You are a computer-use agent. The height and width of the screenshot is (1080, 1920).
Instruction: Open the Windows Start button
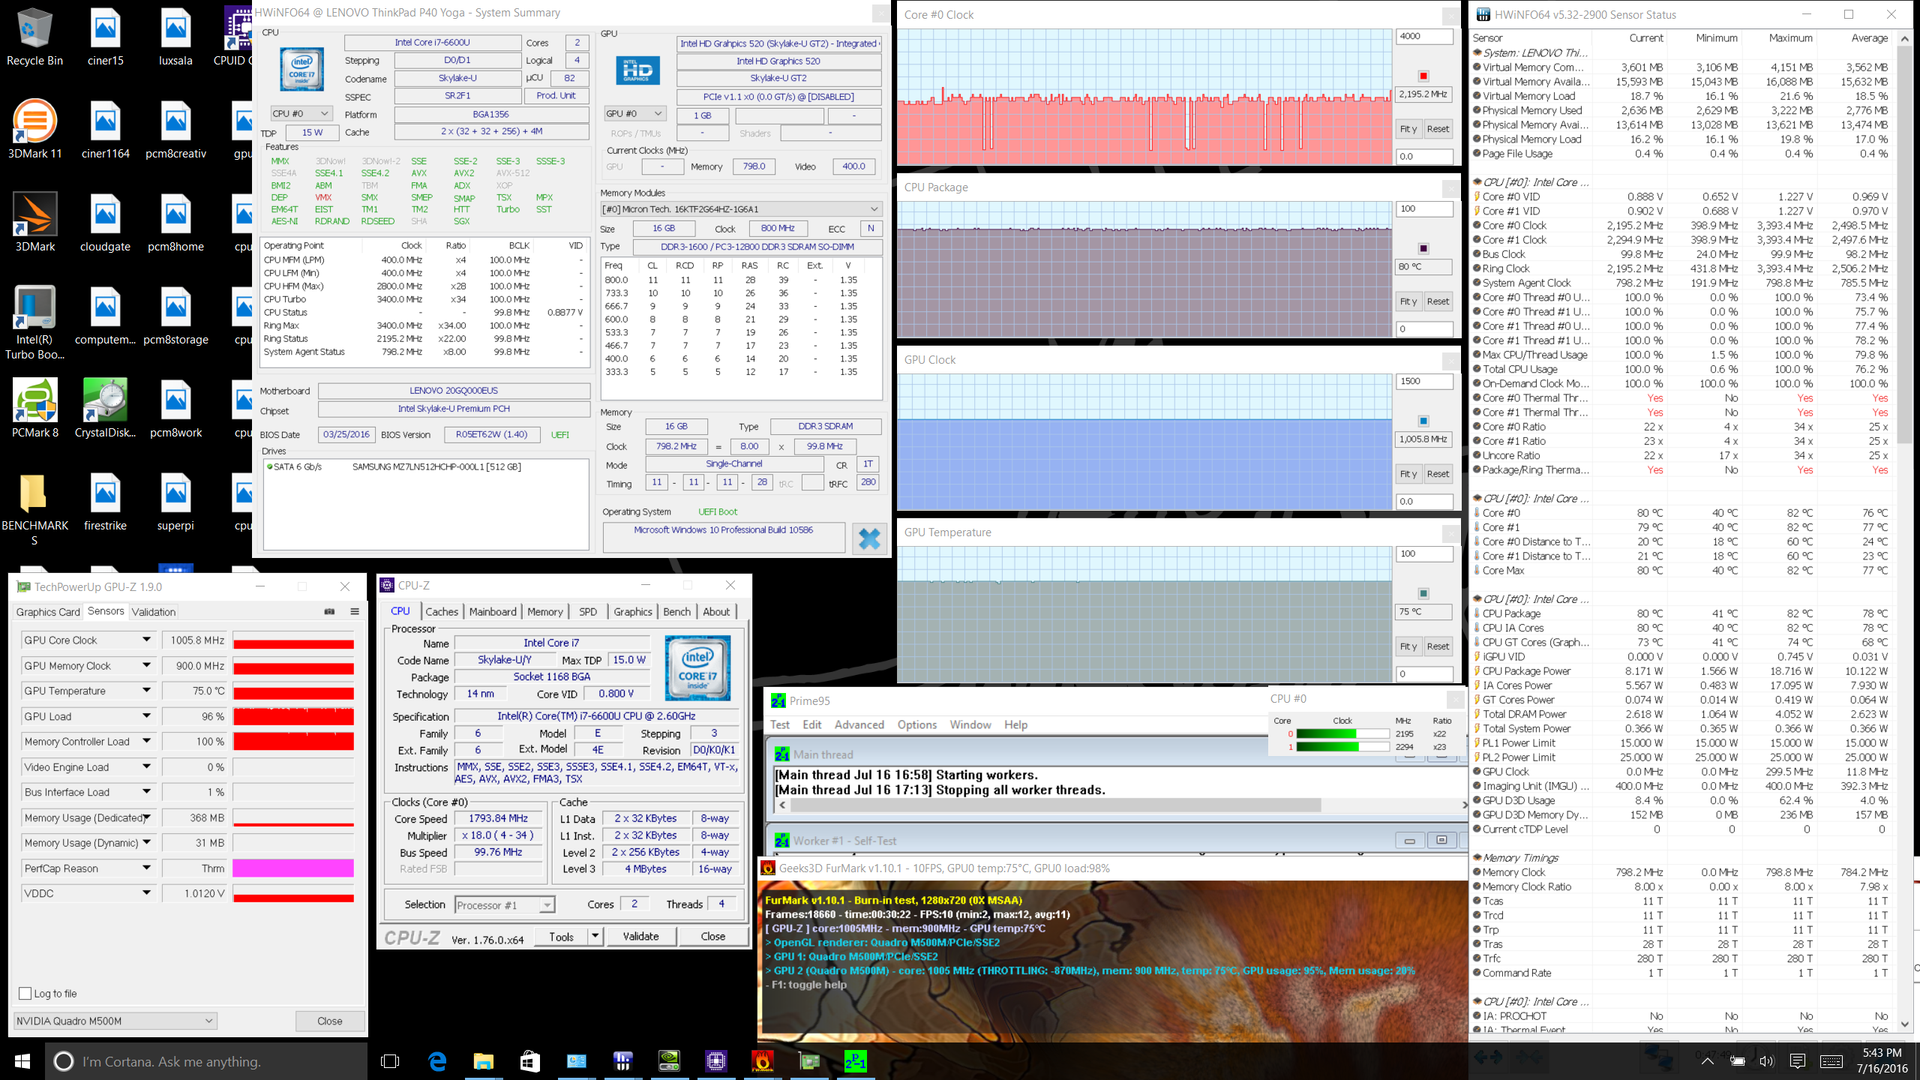click(x=22, y=1061)
